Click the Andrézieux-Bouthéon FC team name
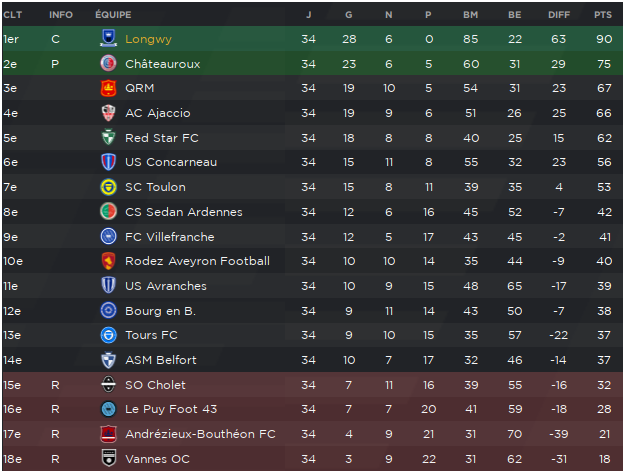The width and height of the screenshot is (626, 473). click(200, 434)
